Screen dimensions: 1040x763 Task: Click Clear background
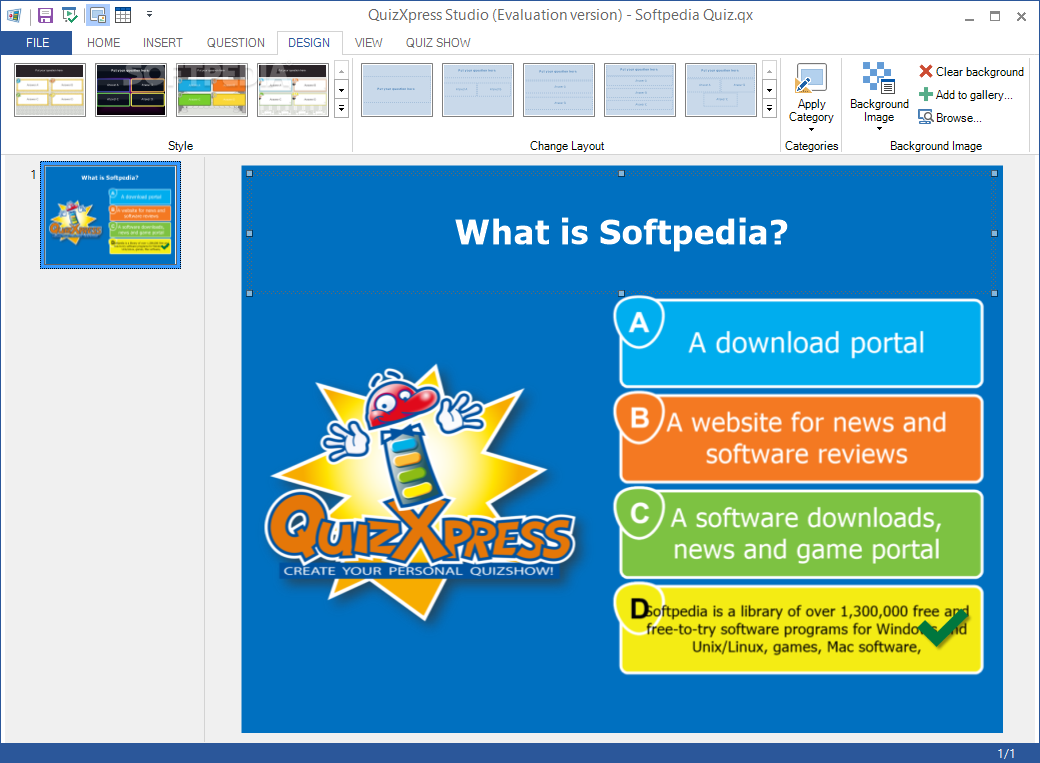(971, 72)
